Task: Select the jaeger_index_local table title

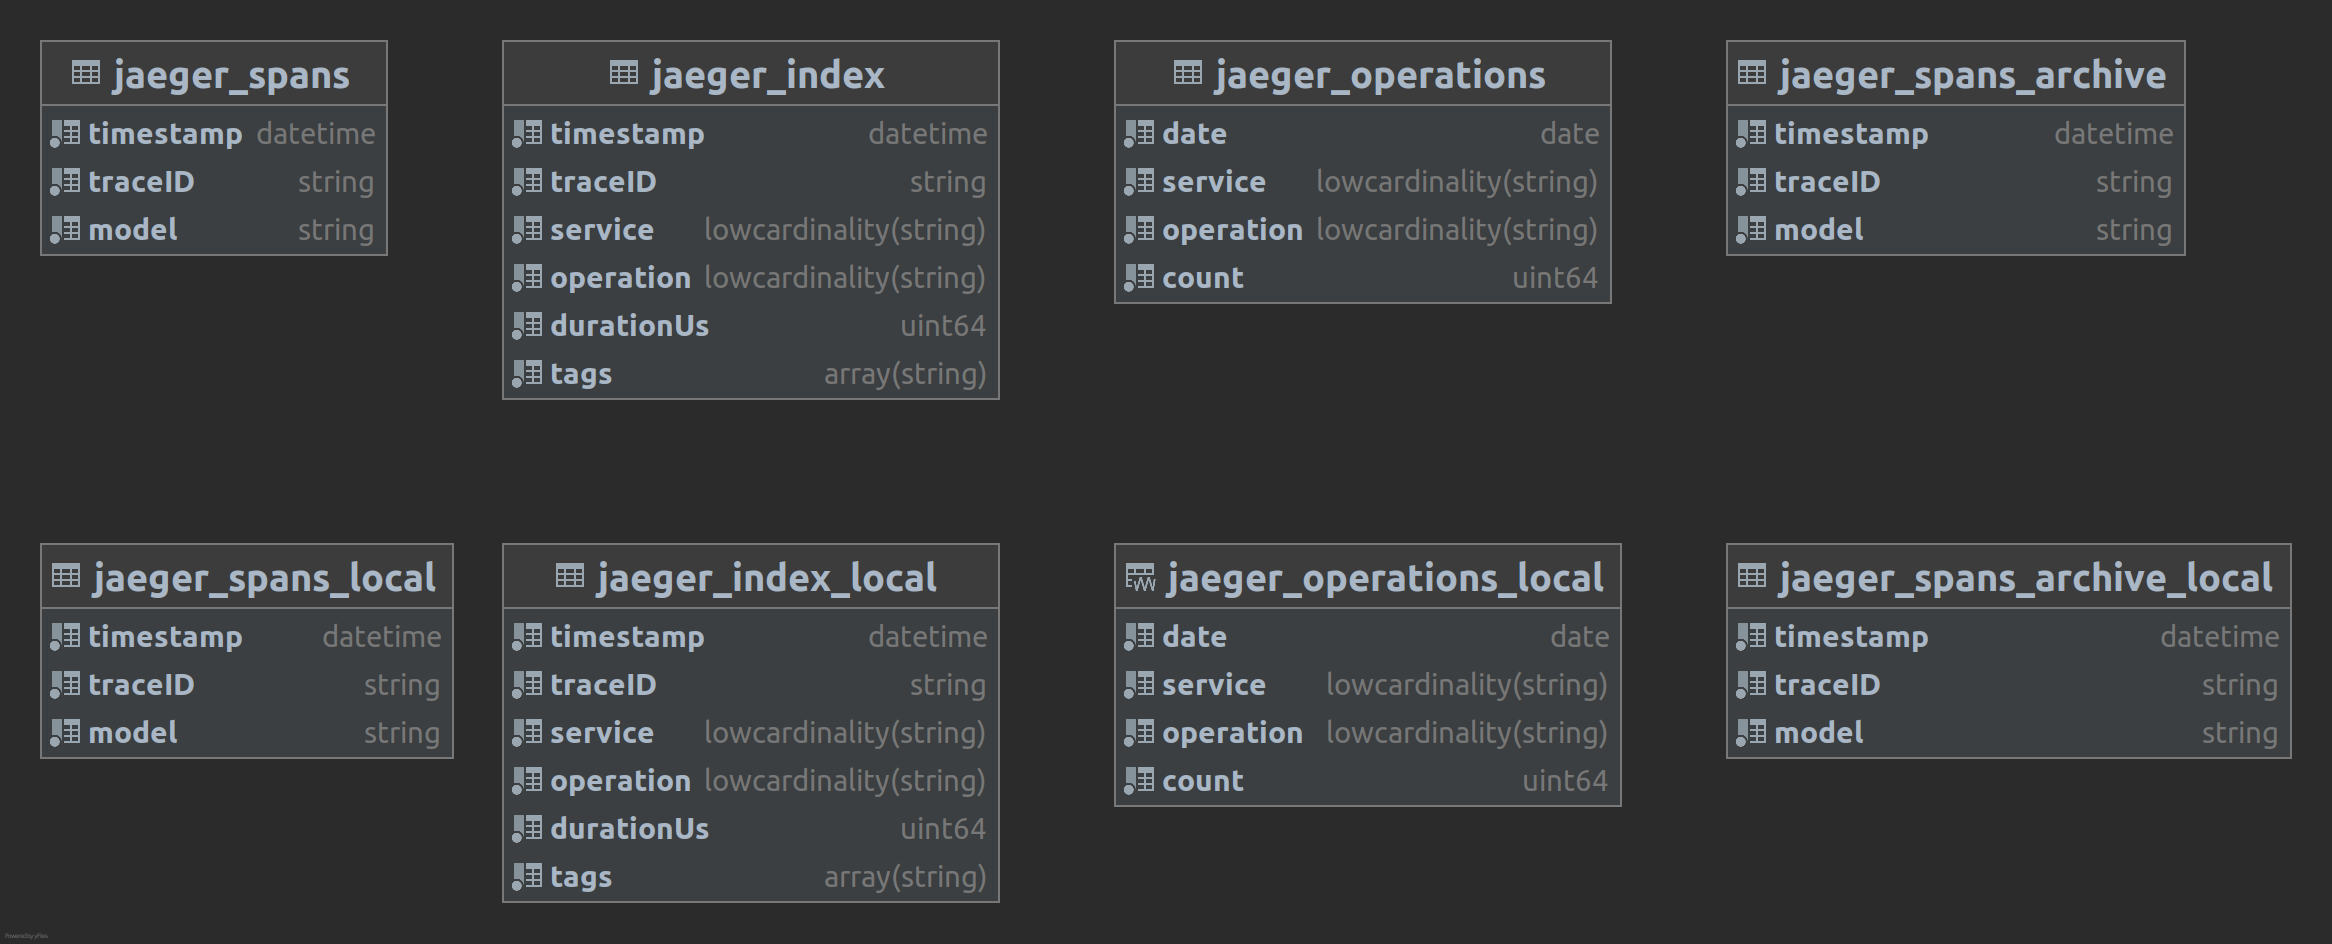Action: pyautogui.click(x=767, y=578)
